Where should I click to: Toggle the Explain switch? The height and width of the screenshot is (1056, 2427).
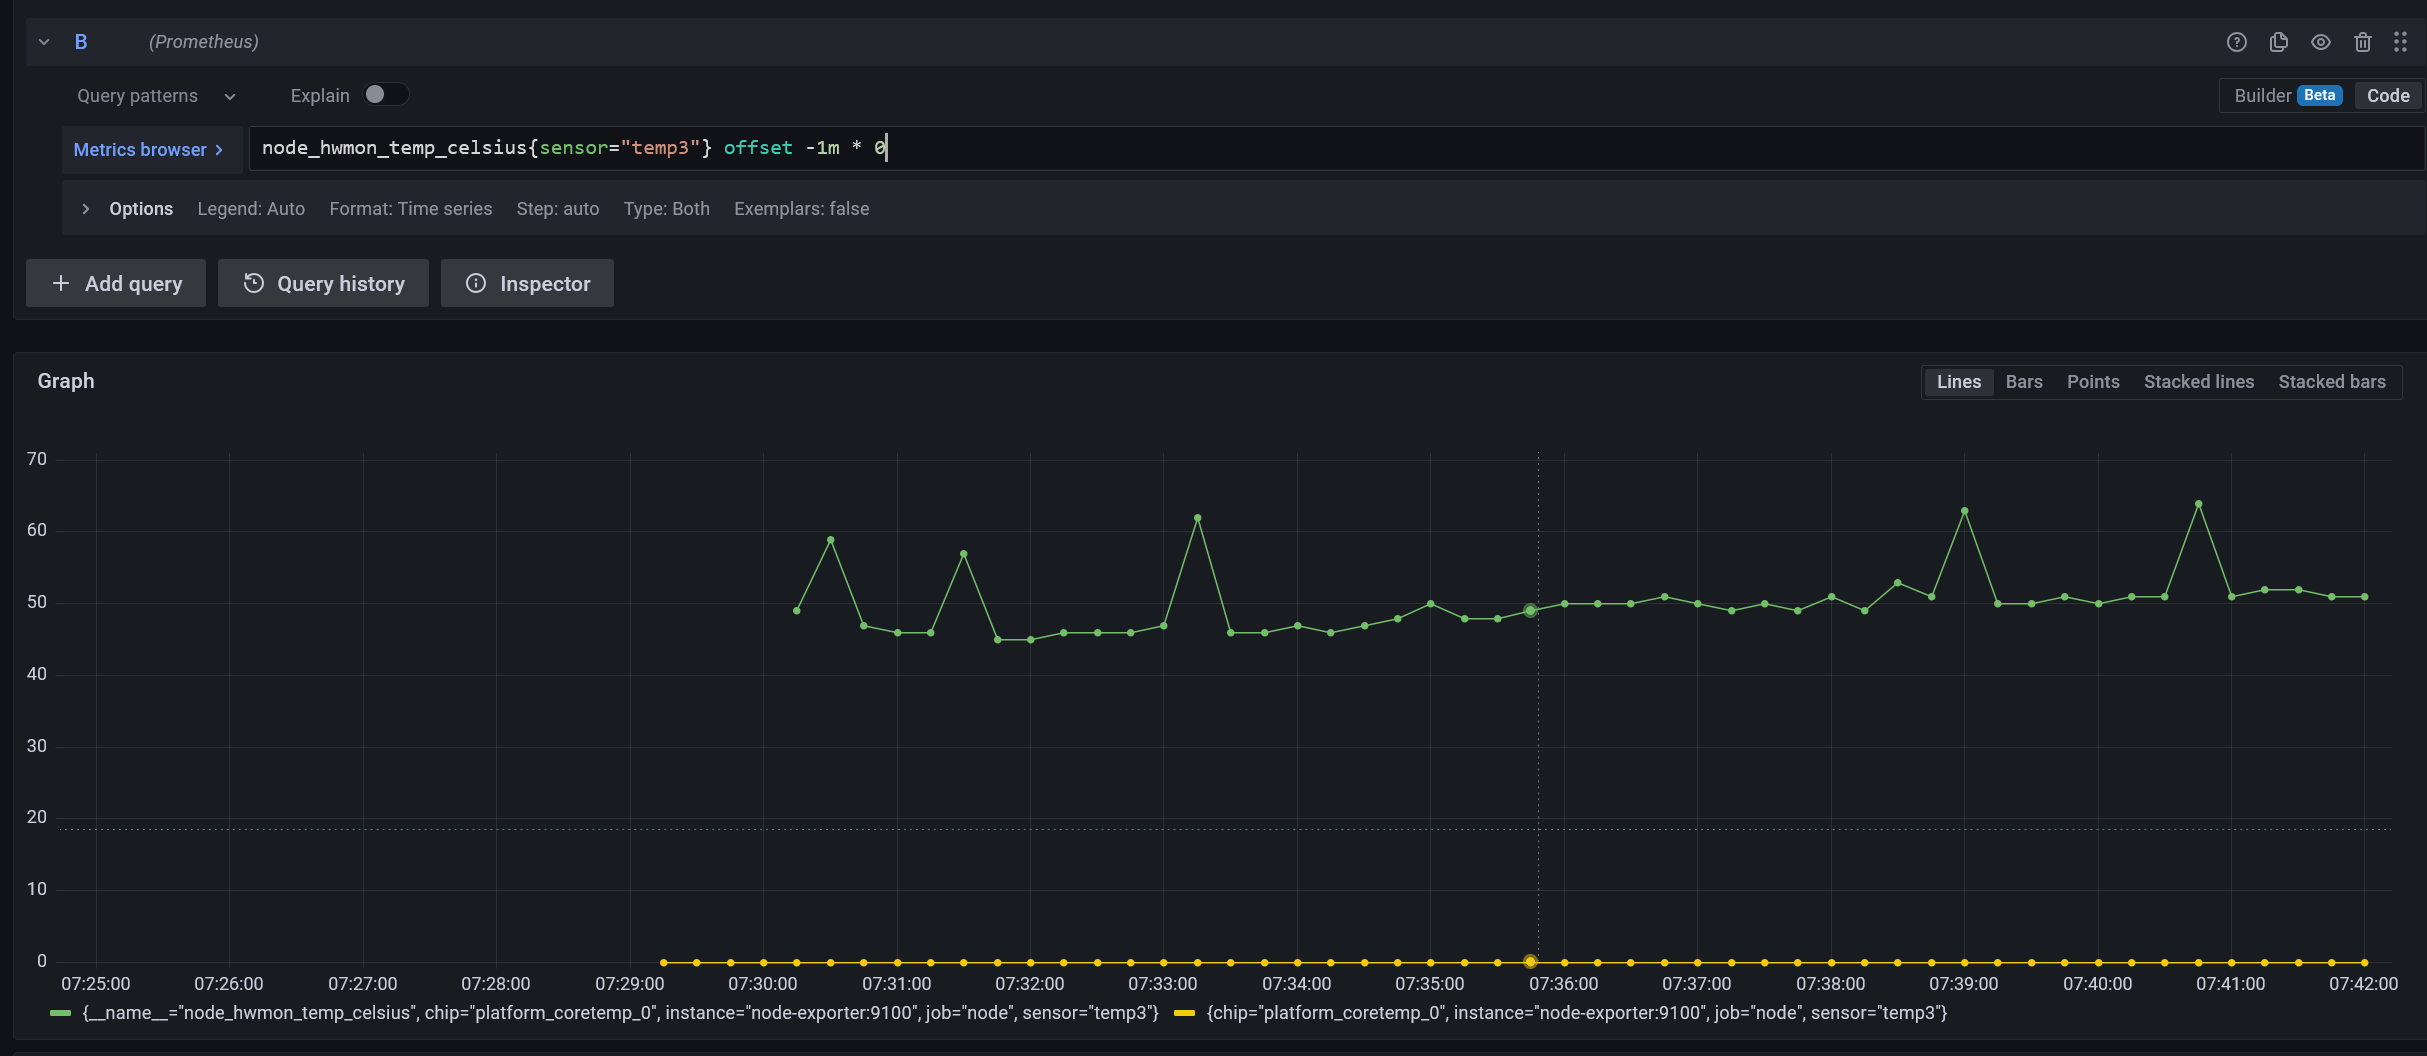pyautogui.click(x=383, y=93)
